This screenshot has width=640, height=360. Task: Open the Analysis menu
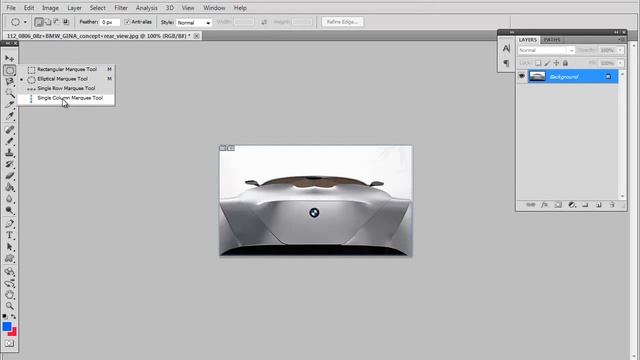pyautogui.click(x=147, y=8)
